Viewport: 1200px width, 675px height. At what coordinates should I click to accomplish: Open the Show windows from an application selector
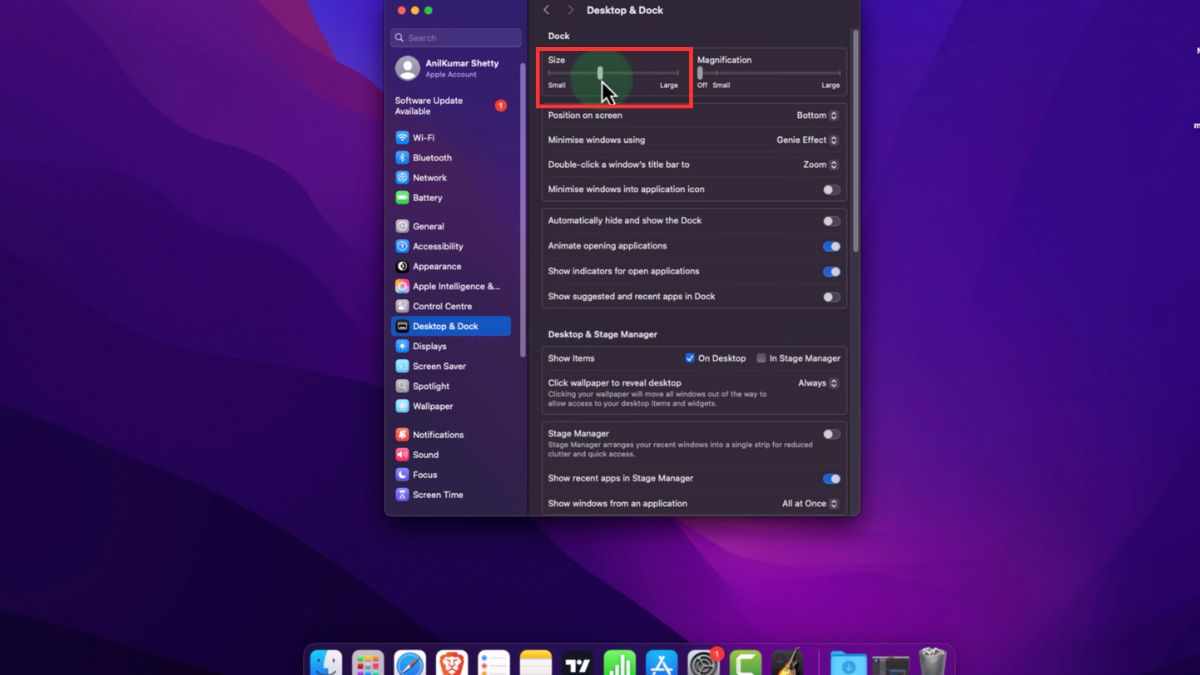pos(810,503)
